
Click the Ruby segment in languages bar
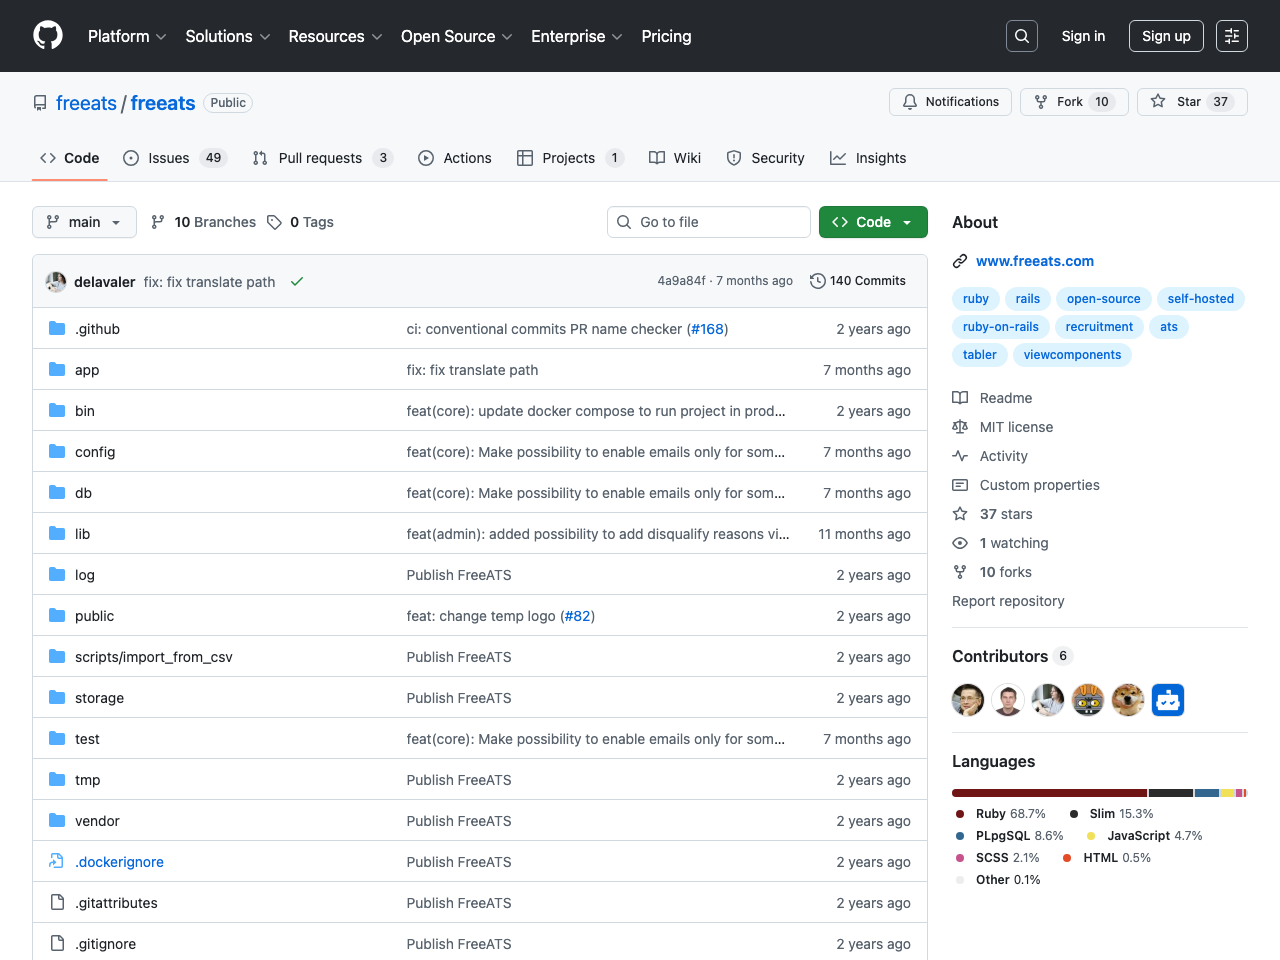click(x=1048, y=793)
